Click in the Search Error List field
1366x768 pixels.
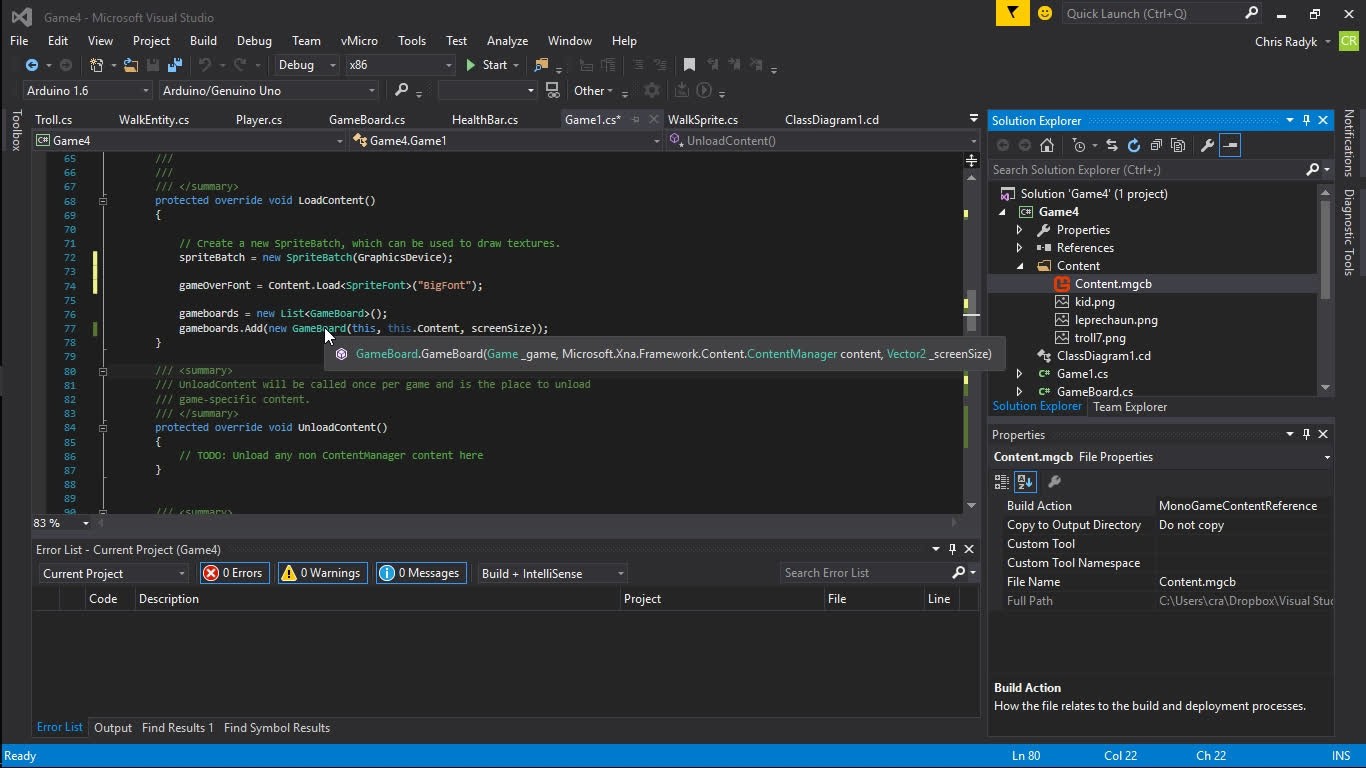[865, 573]
